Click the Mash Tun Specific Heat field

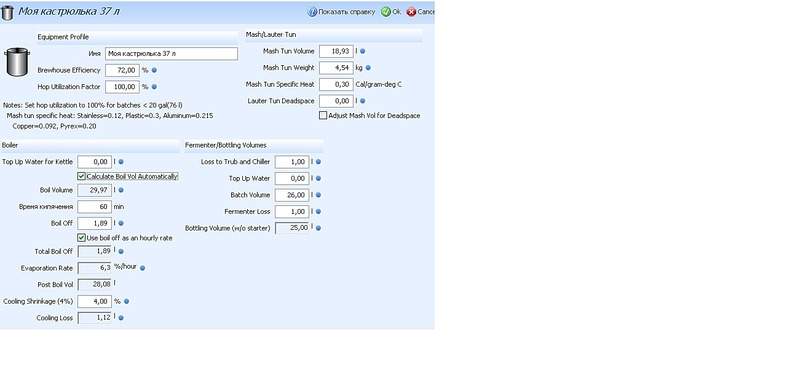tap(336, 84)
